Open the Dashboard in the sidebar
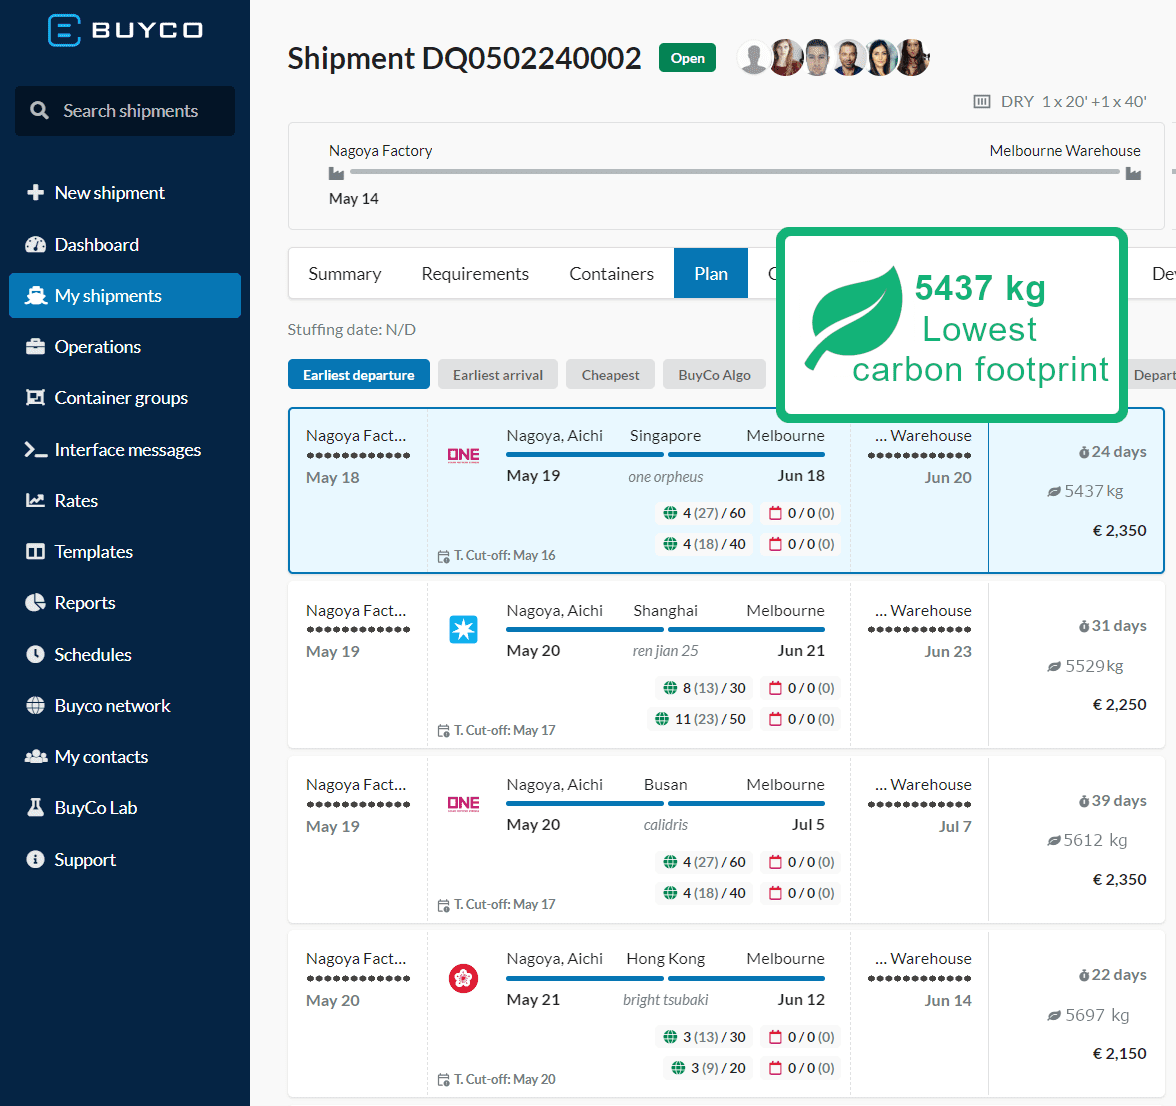 click(96, 245)
